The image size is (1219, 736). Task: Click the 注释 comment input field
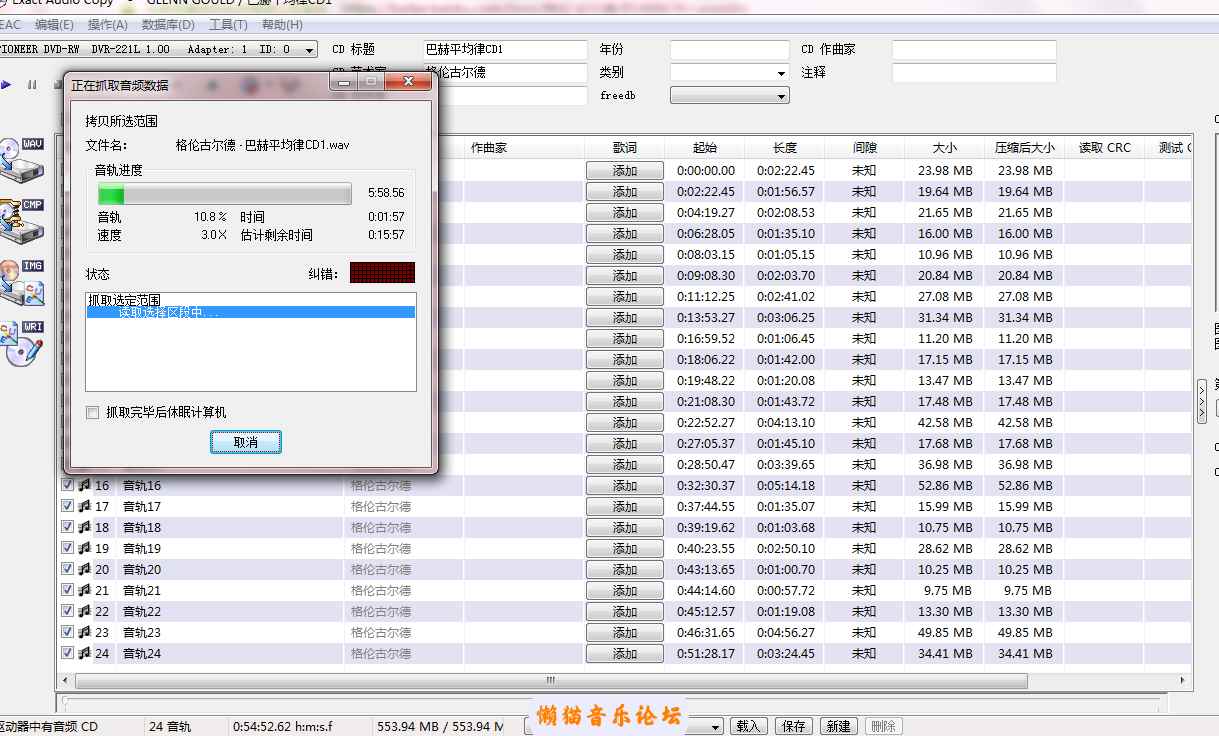pyautogui.click(x=974, y=73)
